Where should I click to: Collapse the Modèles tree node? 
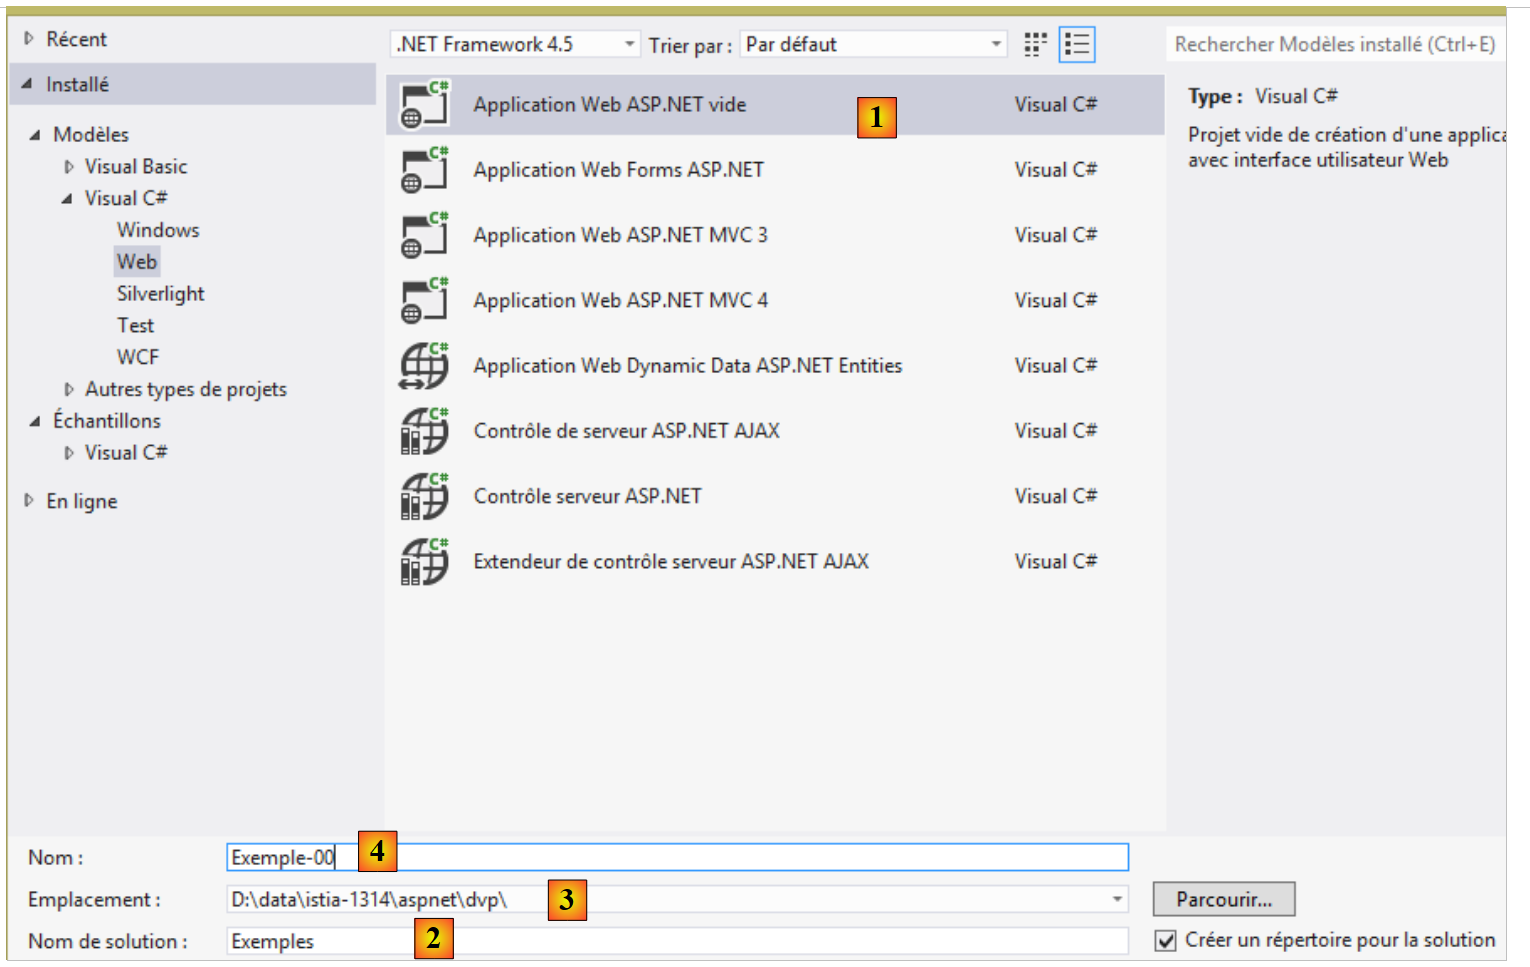[36, 135]
